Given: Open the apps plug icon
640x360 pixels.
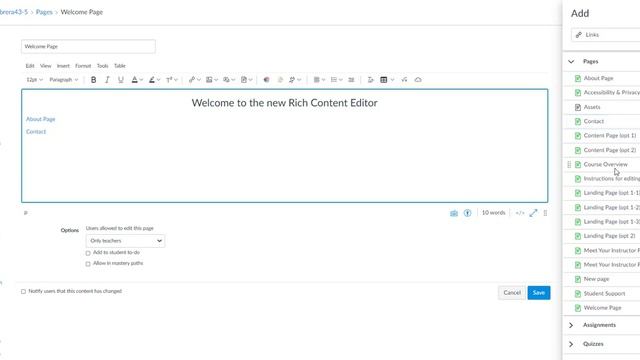Looking at the screenshot, I should 292,80.
